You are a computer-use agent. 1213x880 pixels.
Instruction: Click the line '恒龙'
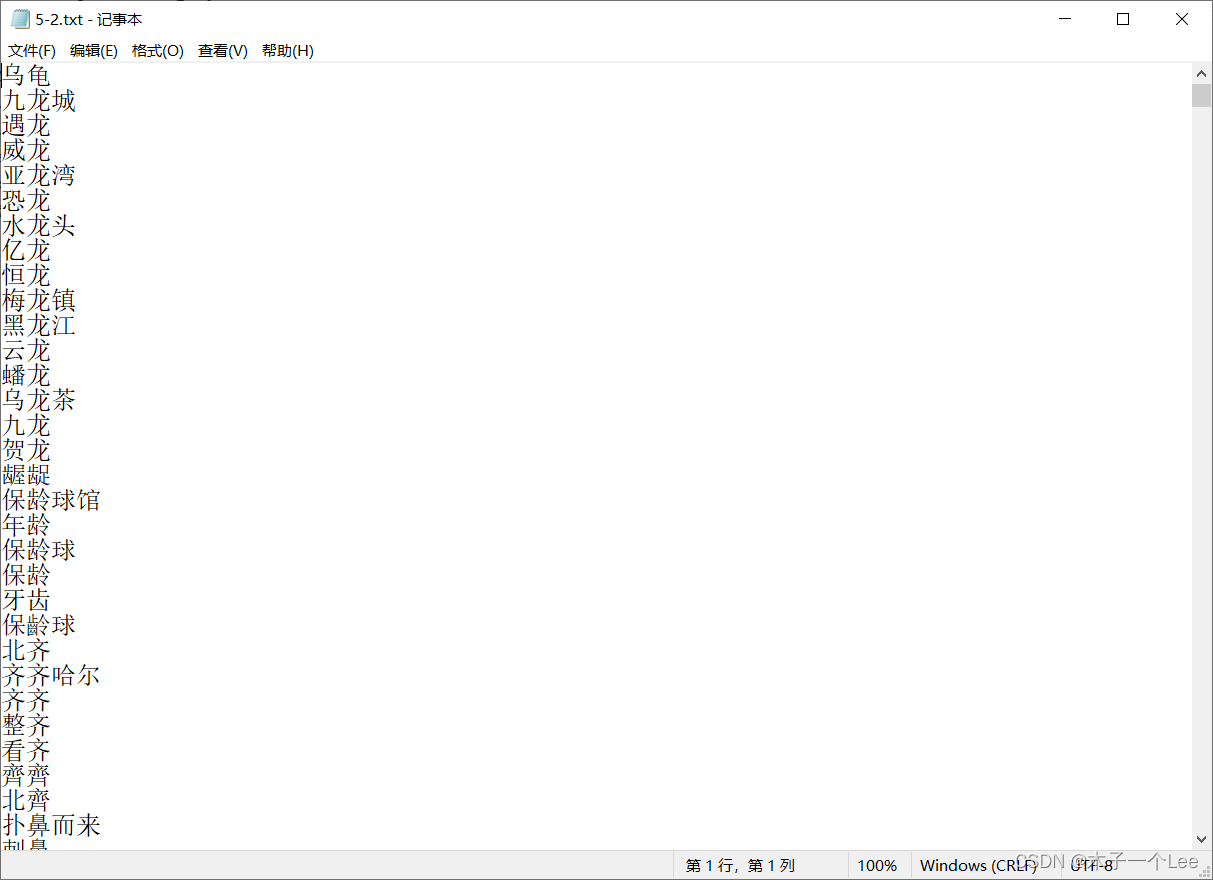[x=26, y=275]
